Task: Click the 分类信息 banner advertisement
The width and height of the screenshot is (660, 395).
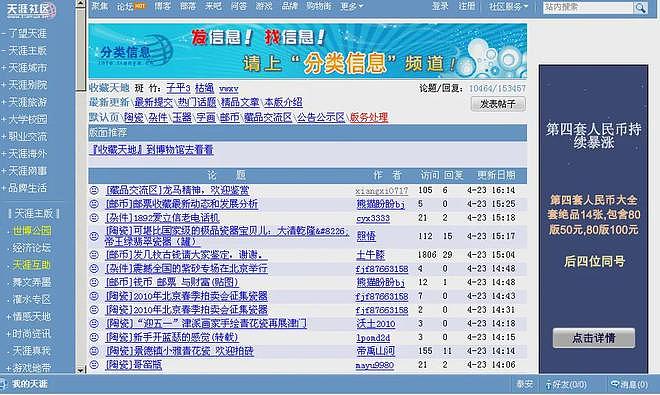Action: point(307,51)
